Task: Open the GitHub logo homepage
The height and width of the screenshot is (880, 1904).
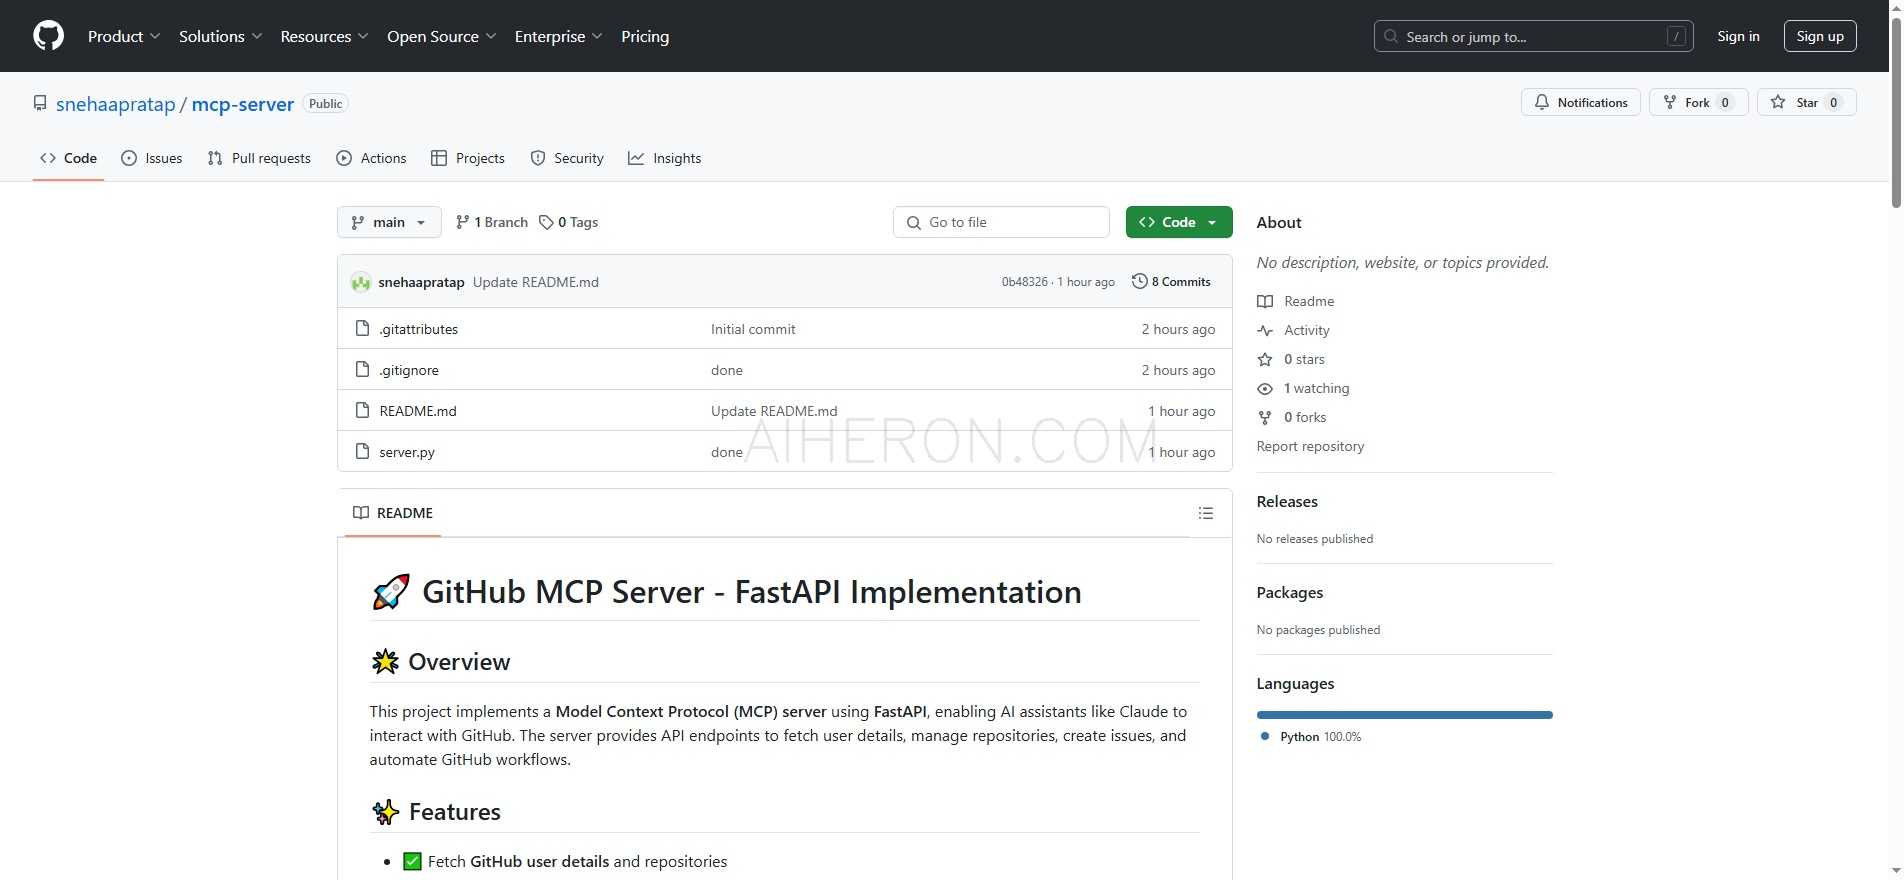Action: pos(48,36)
